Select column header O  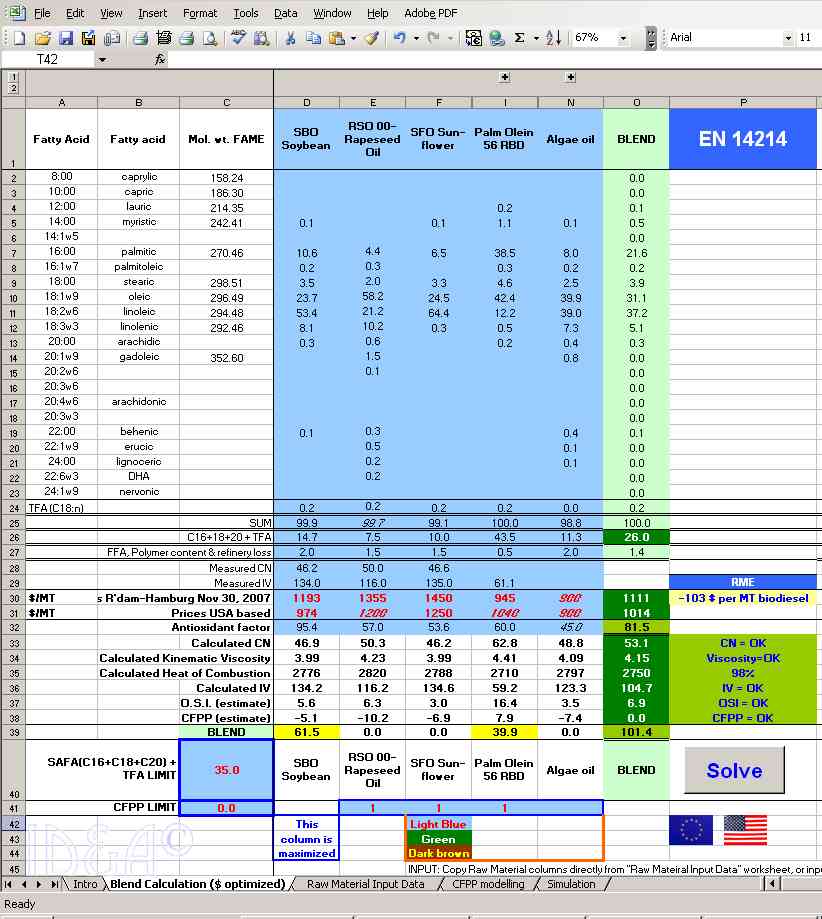tap(636, 103)
